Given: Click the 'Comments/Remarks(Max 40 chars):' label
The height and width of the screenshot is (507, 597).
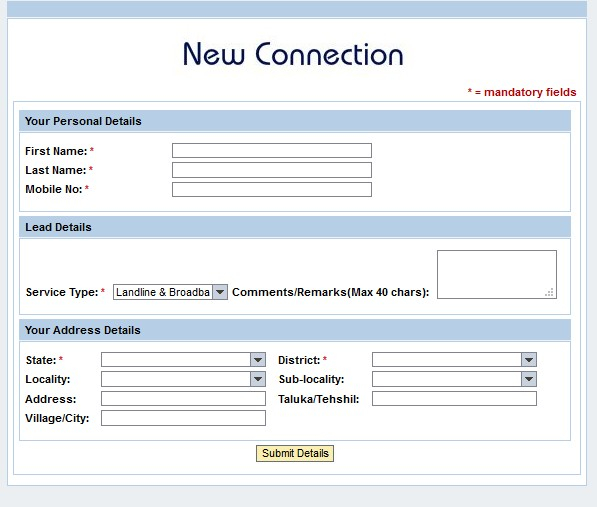Looking at the screenshot, I should (x=330, y=292).
